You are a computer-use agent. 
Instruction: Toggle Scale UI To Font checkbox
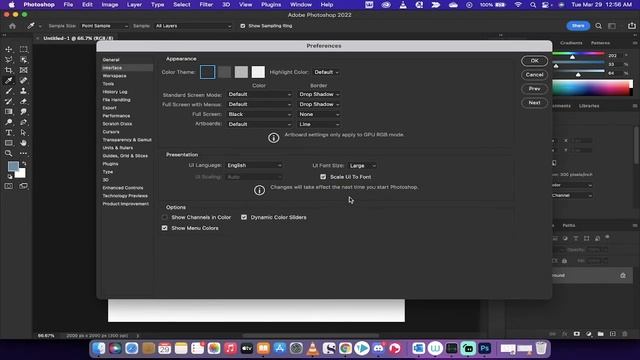pos(323,177)
